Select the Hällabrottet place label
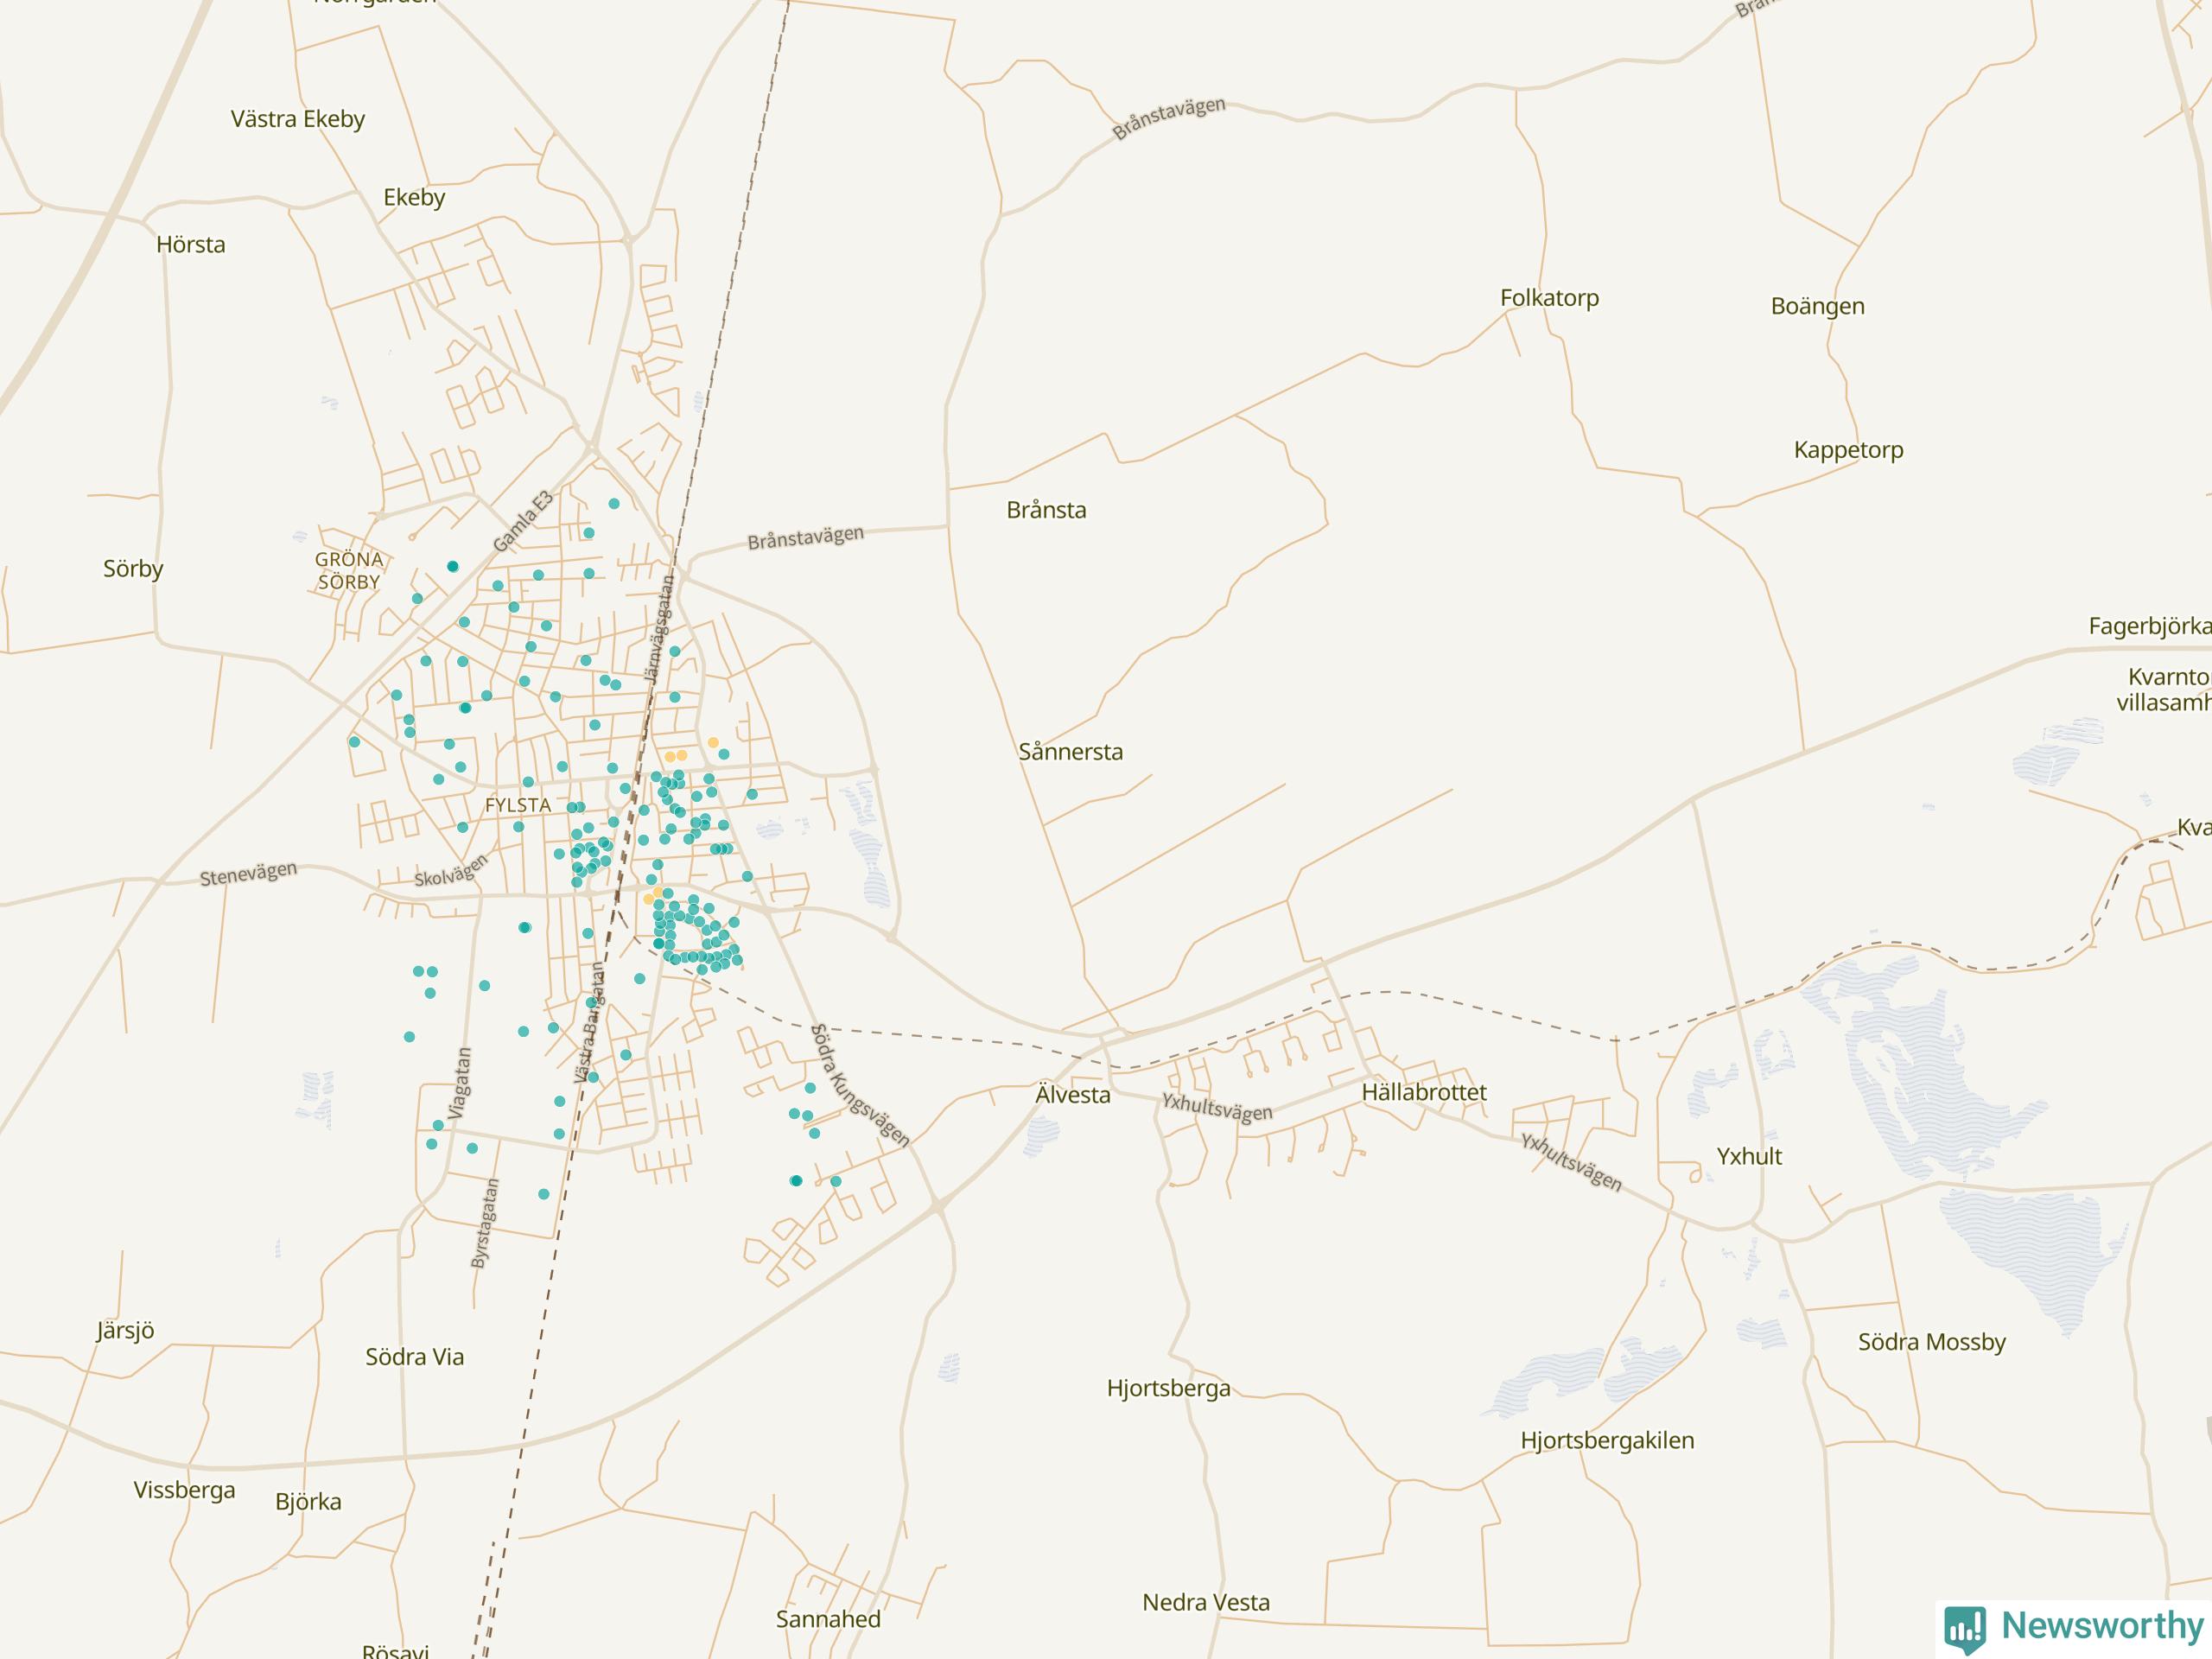Viewport: 2212px width, 1659px height. click(x=1423, y=1093)
